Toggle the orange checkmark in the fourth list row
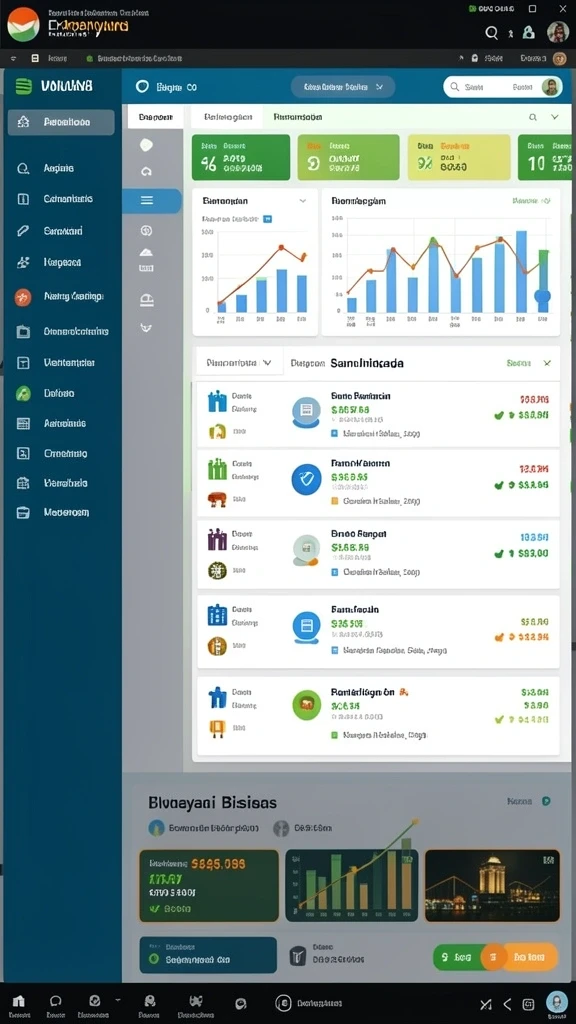Image resolution: width=576 pixels, height=1024 pixels. 500,636
